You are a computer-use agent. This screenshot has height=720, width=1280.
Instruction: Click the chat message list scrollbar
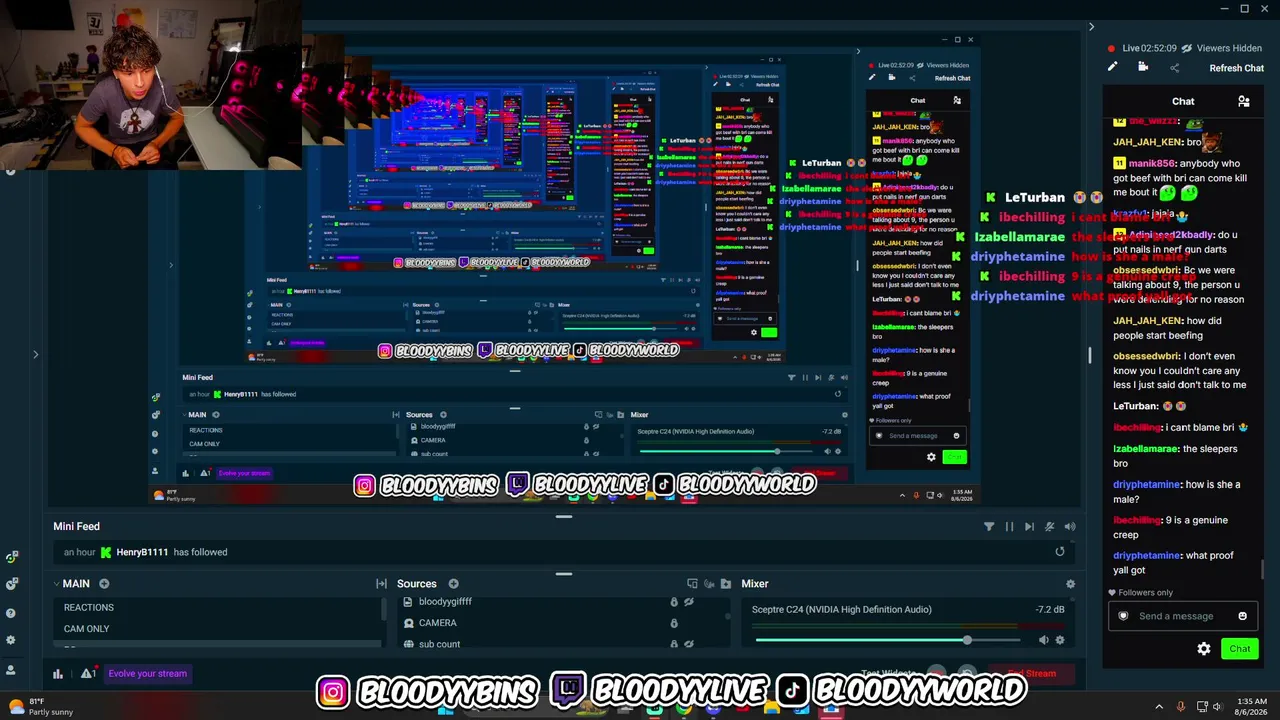pyautogui.click(x=1262, y=568)
